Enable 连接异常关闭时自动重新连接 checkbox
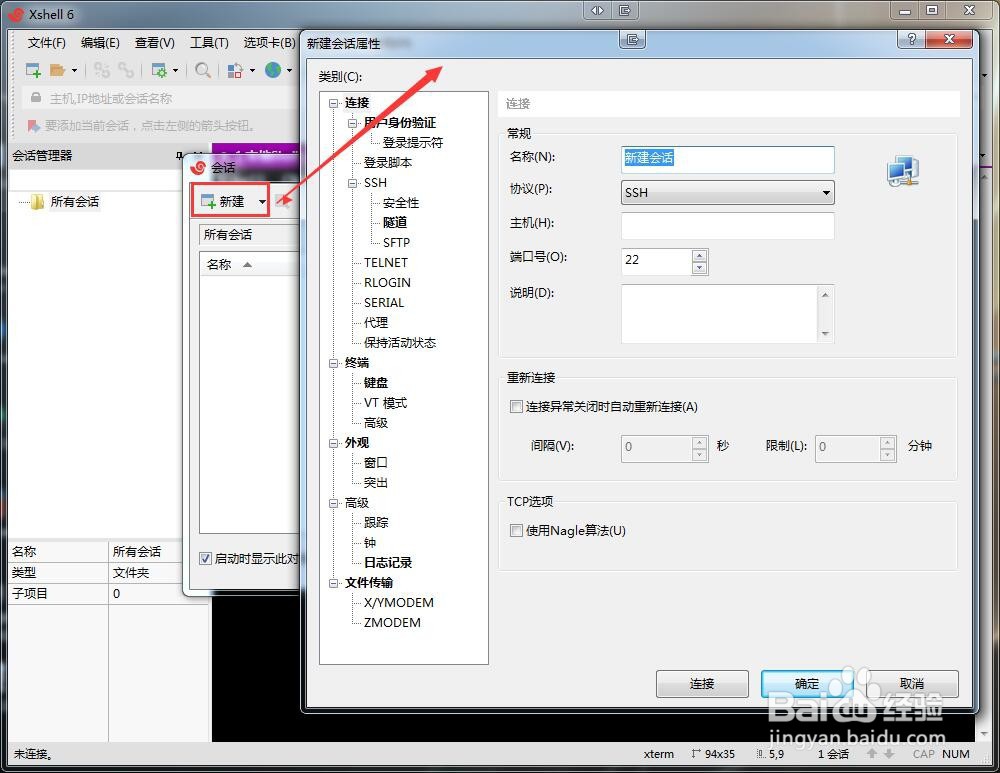Screen dimensions: 1000x773 point(516,406)
